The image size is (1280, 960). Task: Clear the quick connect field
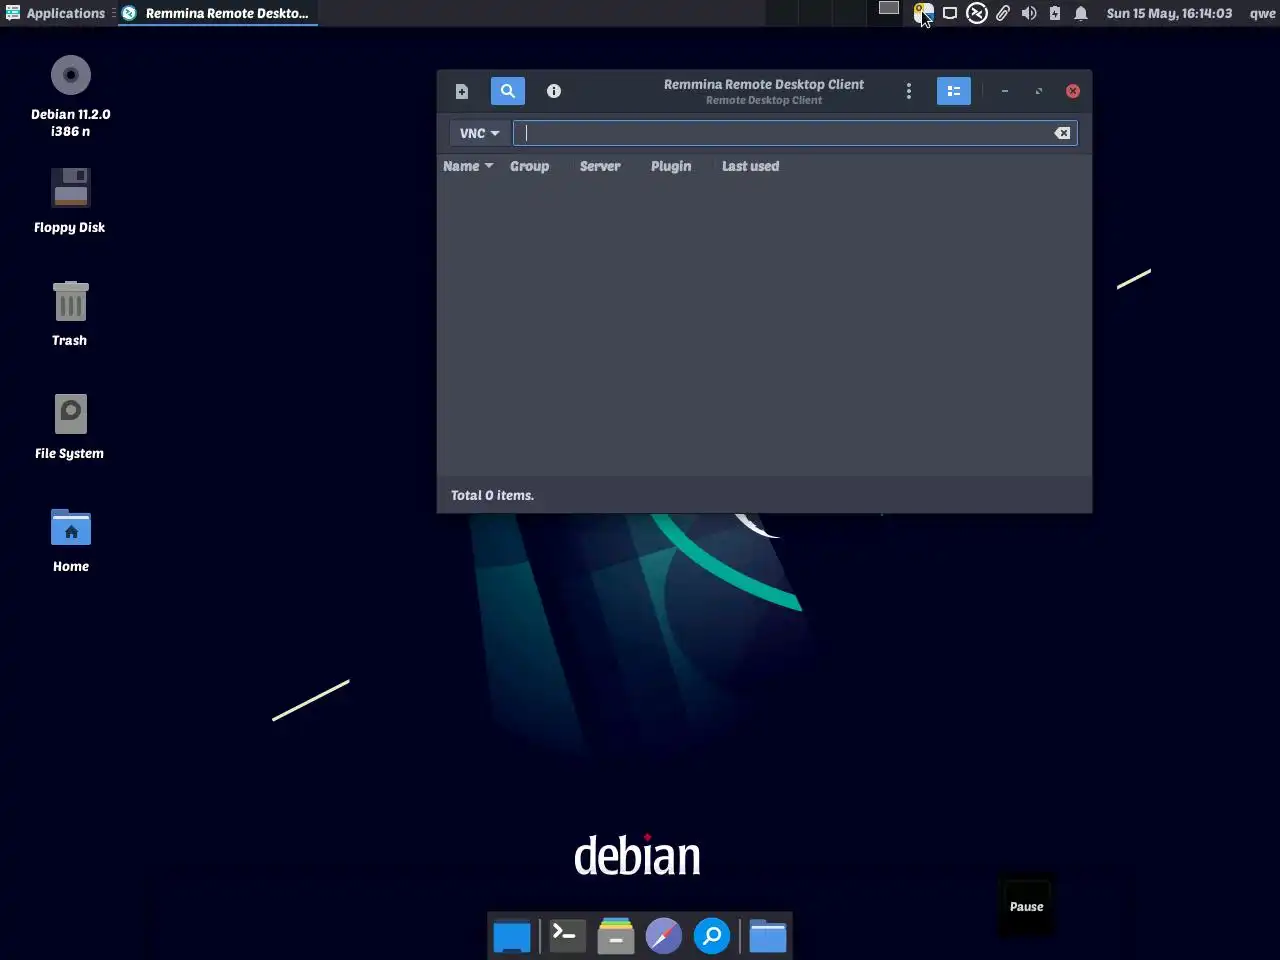(x=1062, y=133)
